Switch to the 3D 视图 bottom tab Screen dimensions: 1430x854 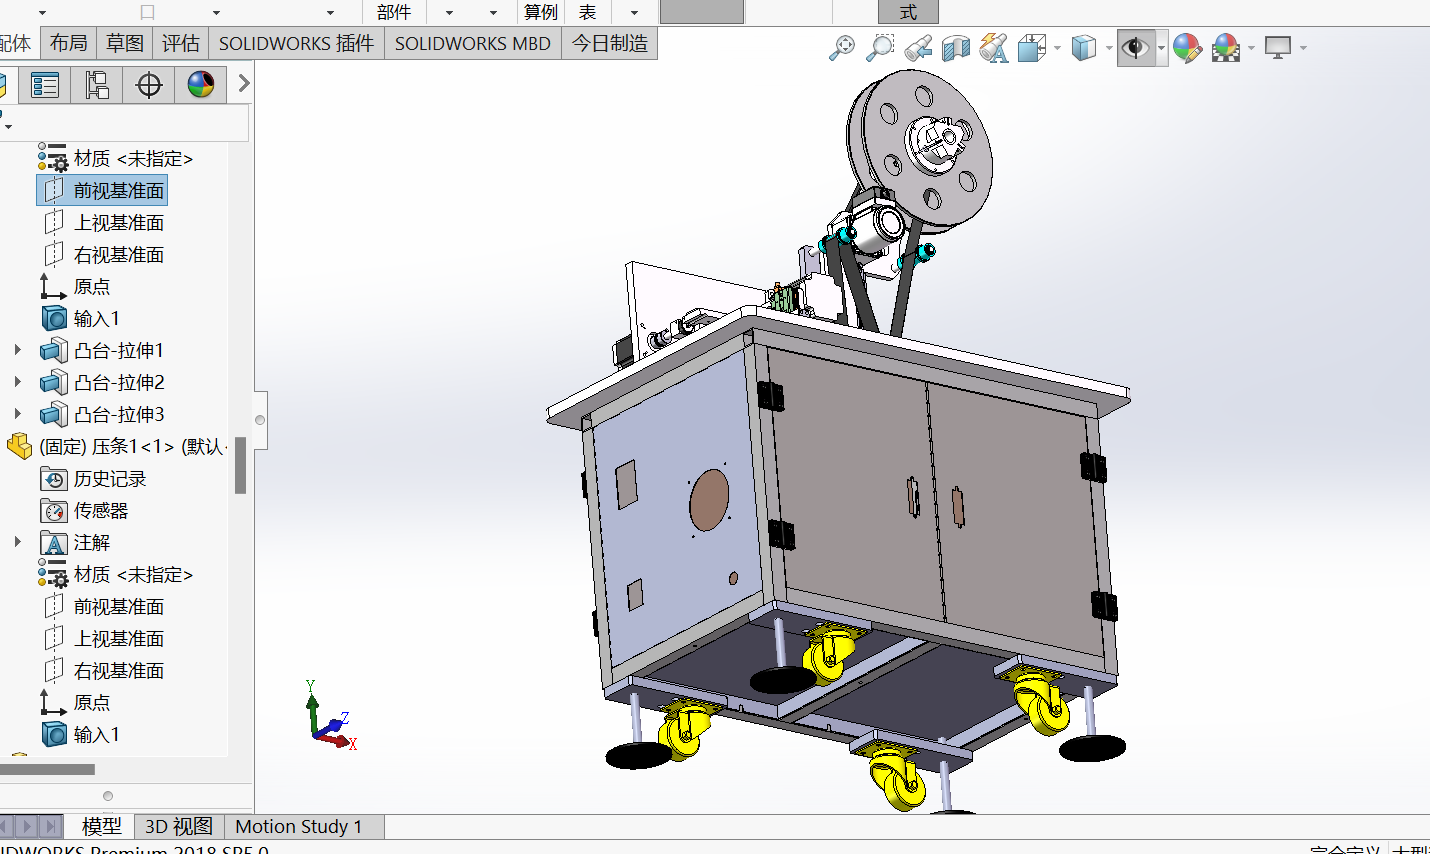pyautogui.click(x=179, y=826)
